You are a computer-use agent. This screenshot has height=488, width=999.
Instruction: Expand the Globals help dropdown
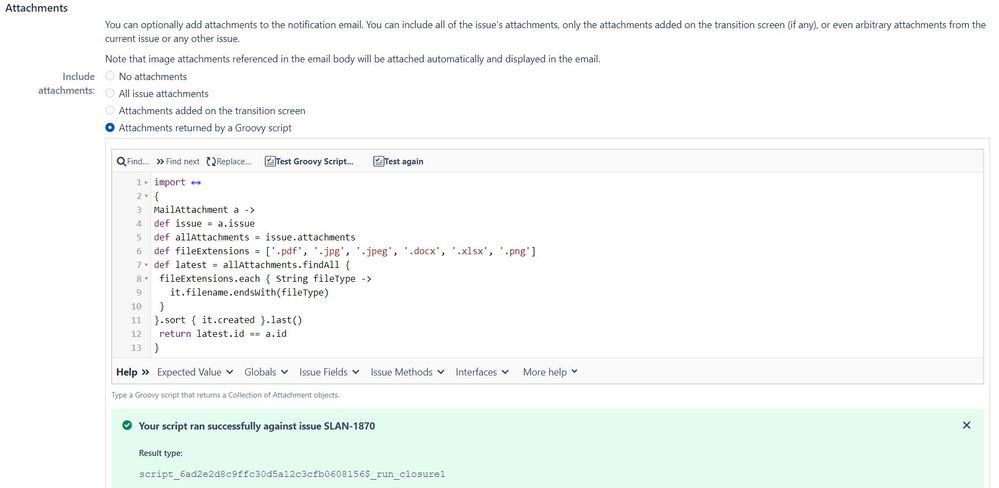point(266,372)
